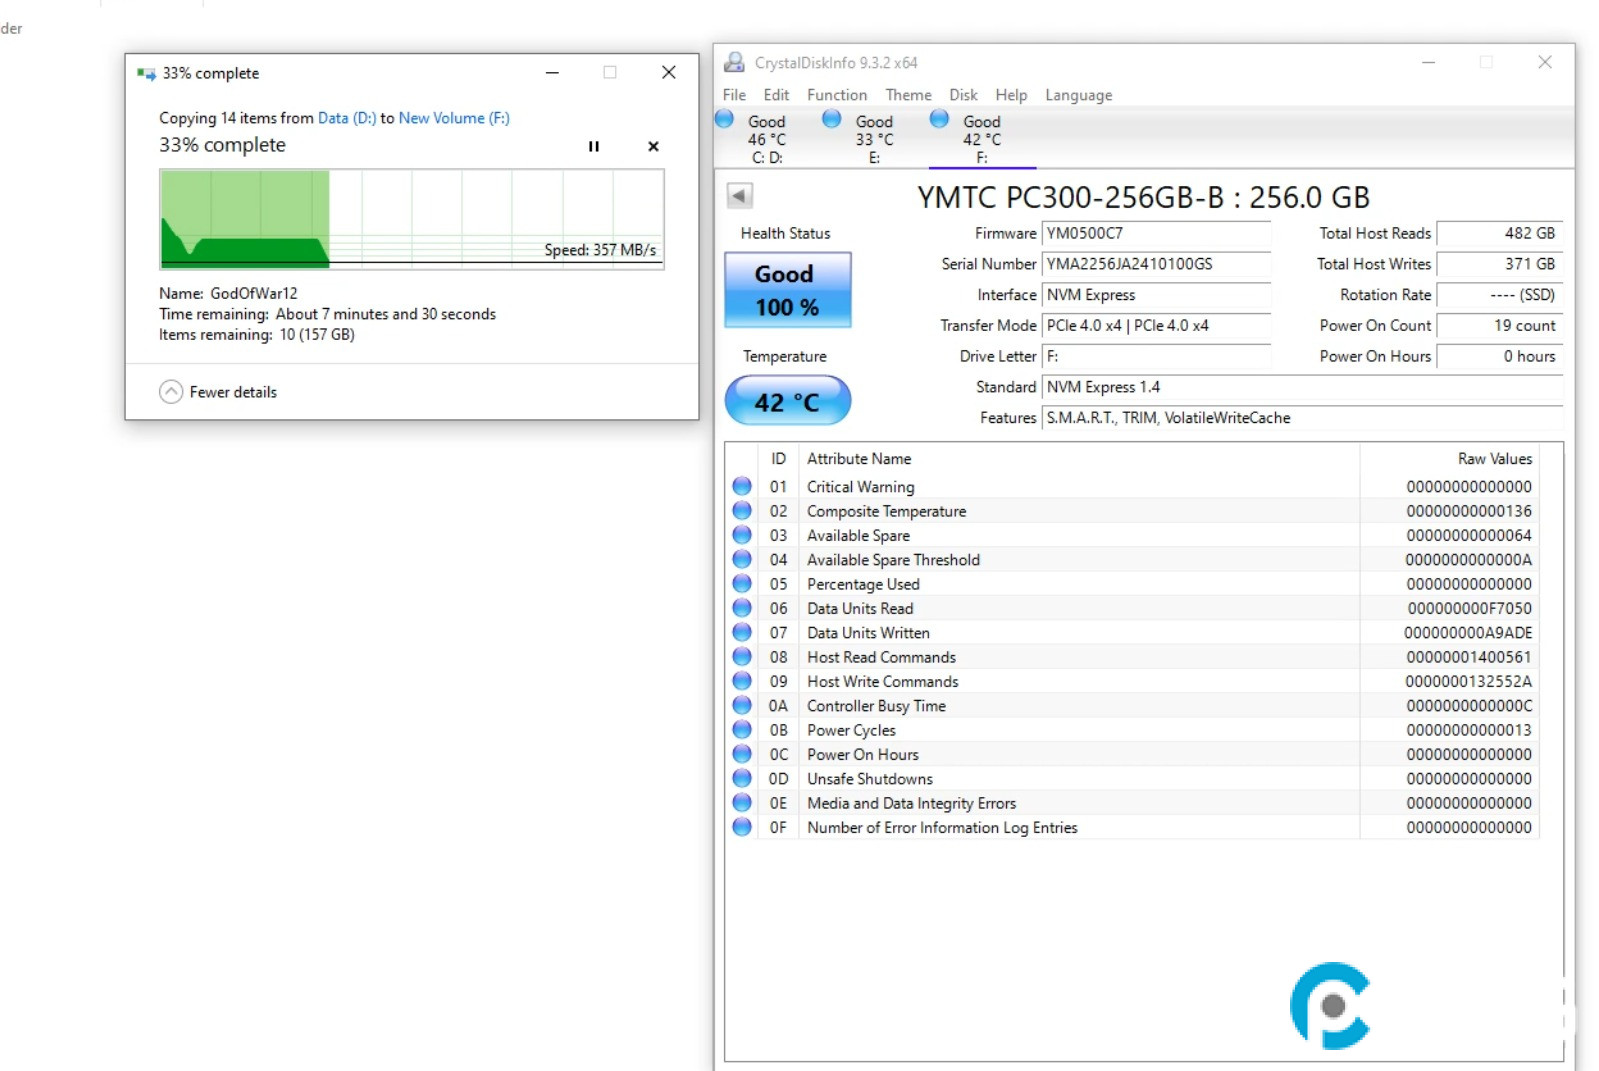Click the CrystalDiskInfo title bar app icon
The image size is (1599, 1071).
pyautogui.click(x=734, y=62)
